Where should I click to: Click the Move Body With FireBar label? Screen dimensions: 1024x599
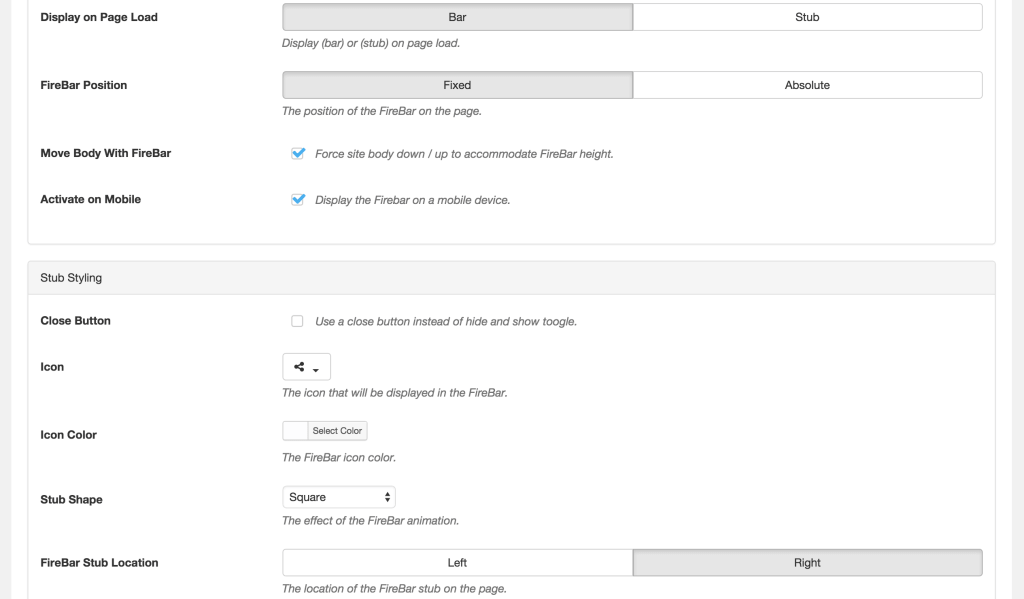(105, 153)
